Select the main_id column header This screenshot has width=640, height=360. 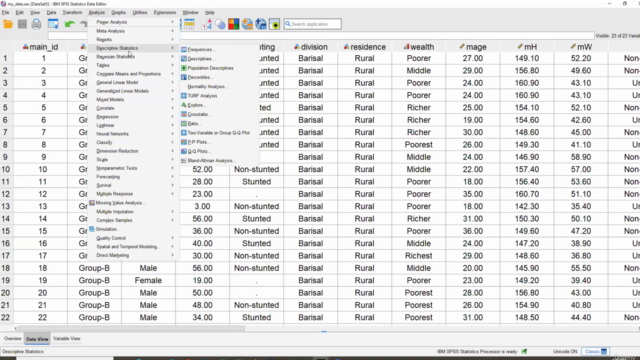40,47
